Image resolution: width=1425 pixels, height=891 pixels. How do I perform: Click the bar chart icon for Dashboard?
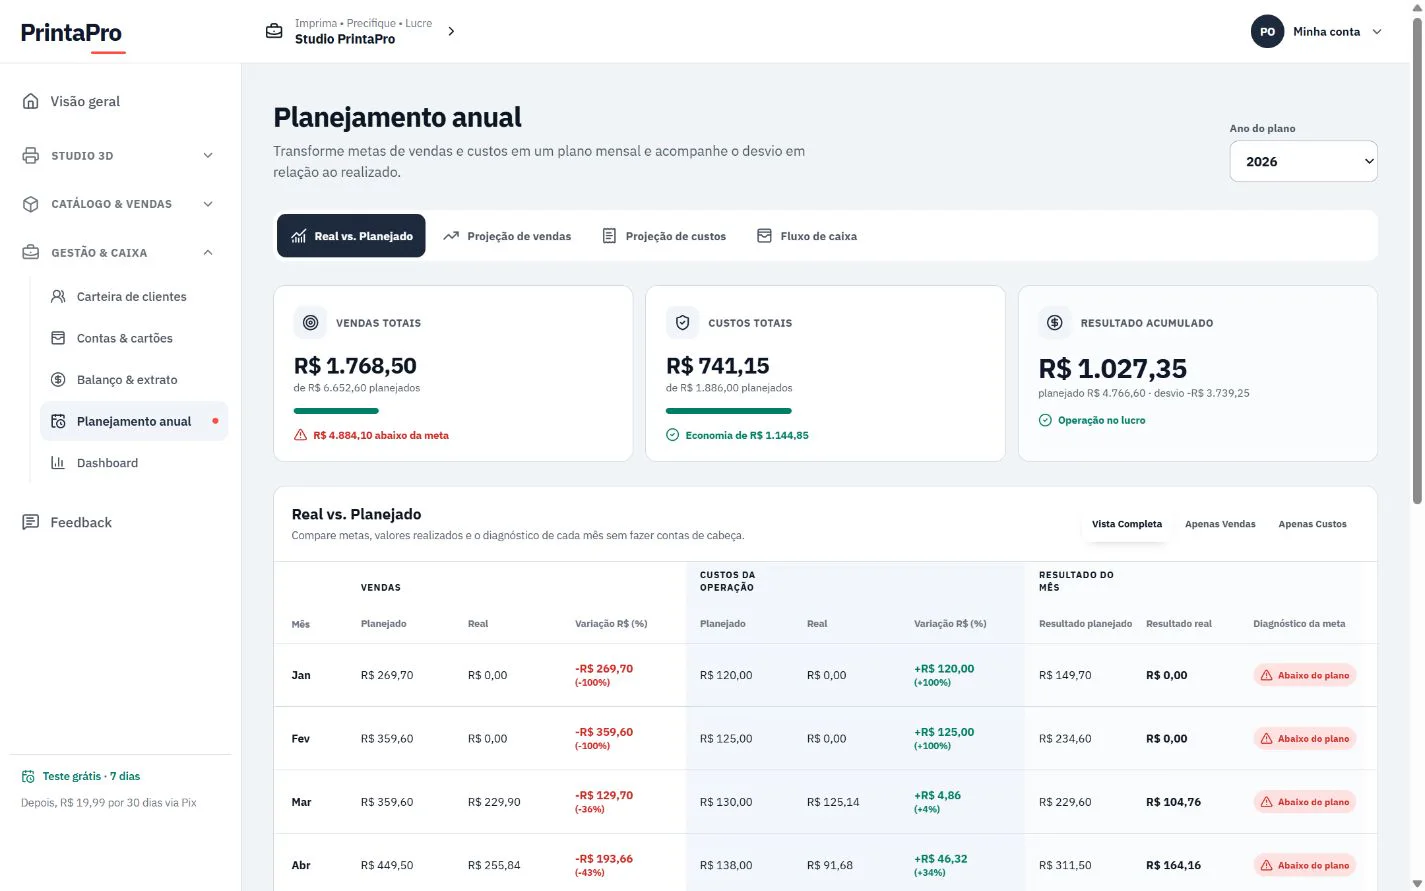[58, 463]
